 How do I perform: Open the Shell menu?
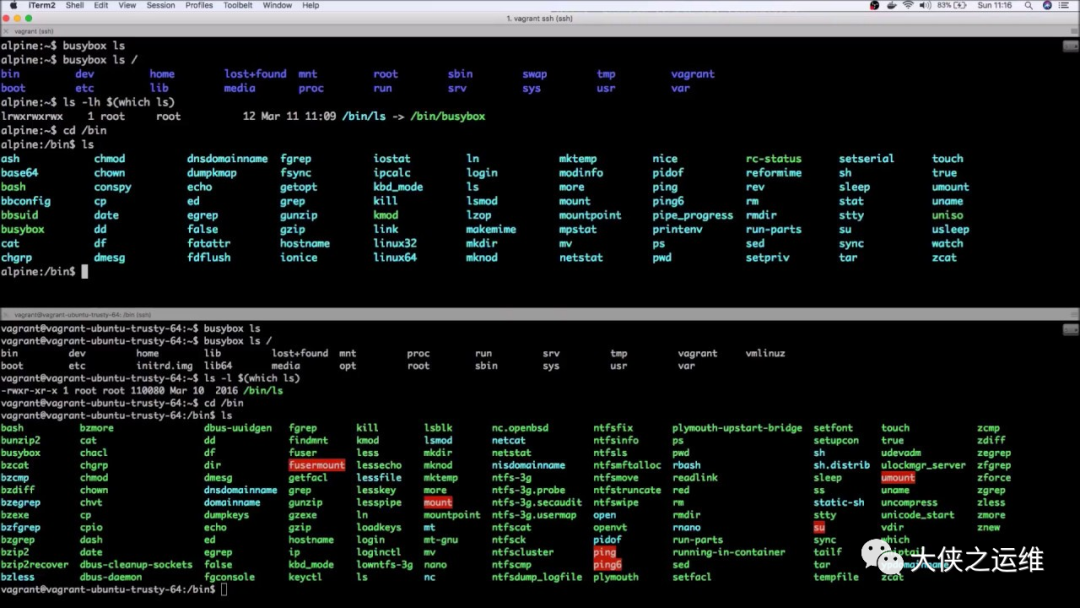(x=74, y=5)
